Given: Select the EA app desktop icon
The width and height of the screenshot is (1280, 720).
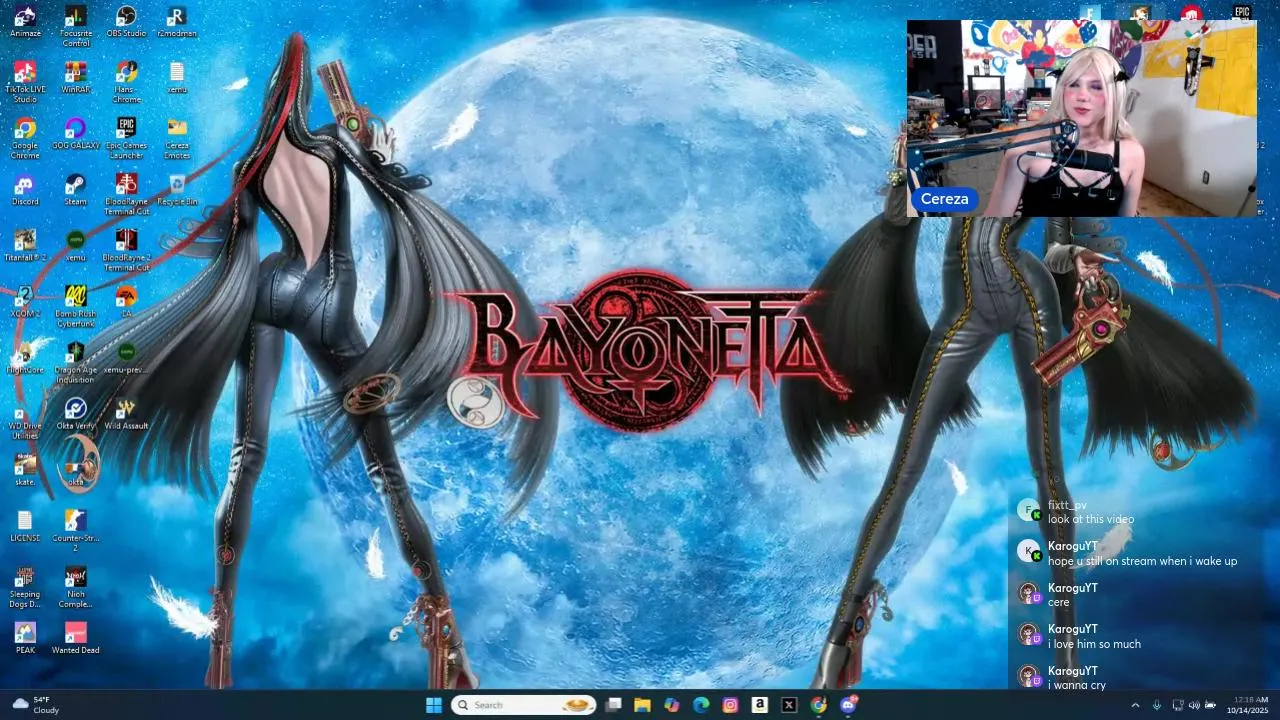Looking at the screenshot, I should click(x=126, y=302).
